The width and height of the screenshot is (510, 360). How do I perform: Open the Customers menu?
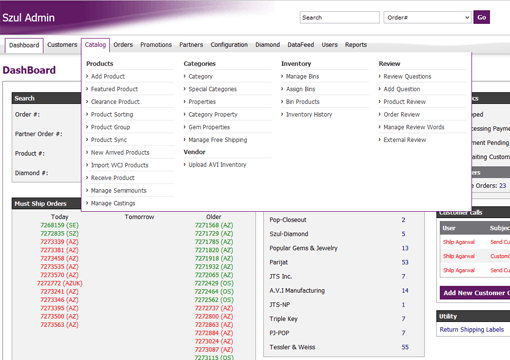tap(62, 45)
